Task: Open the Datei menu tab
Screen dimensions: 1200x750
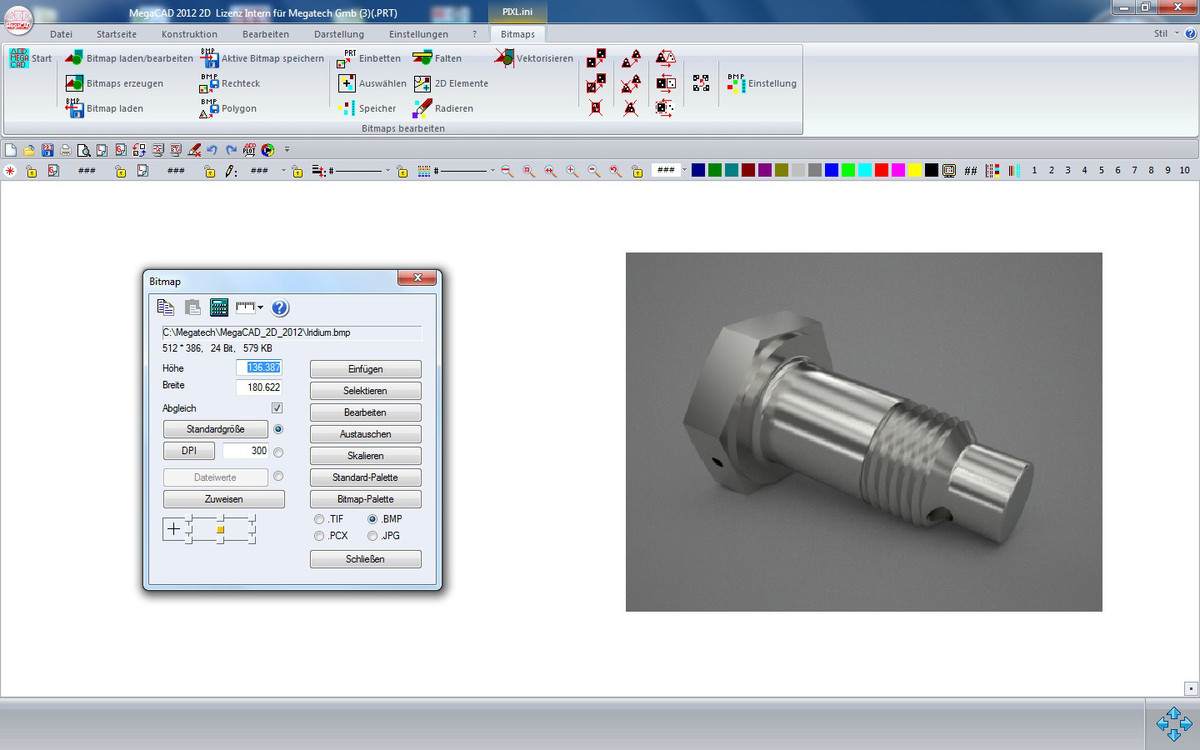Action: click(61, 34)
